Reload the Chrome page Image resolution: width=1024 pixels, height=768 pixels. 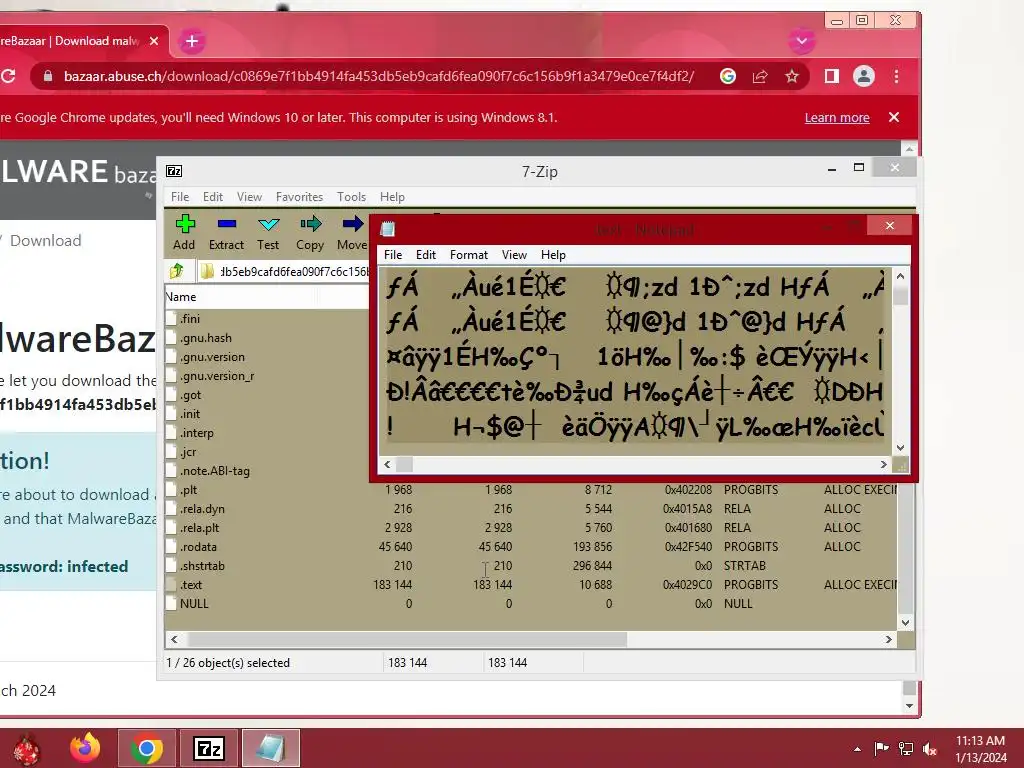(x=8, y=76)
